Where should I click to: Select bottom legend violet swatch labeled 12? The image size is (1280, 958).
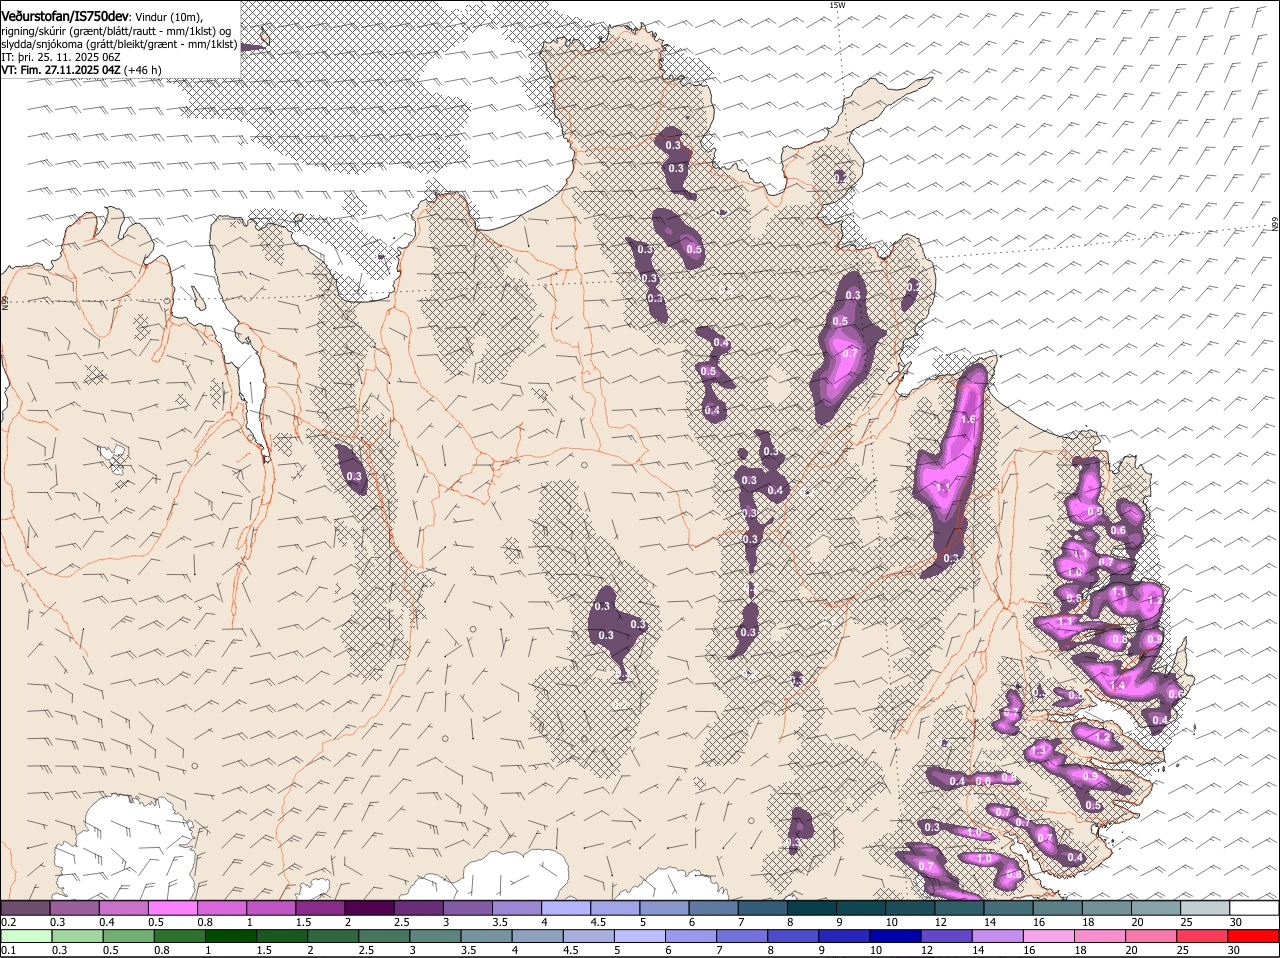[x=946, y=936]
